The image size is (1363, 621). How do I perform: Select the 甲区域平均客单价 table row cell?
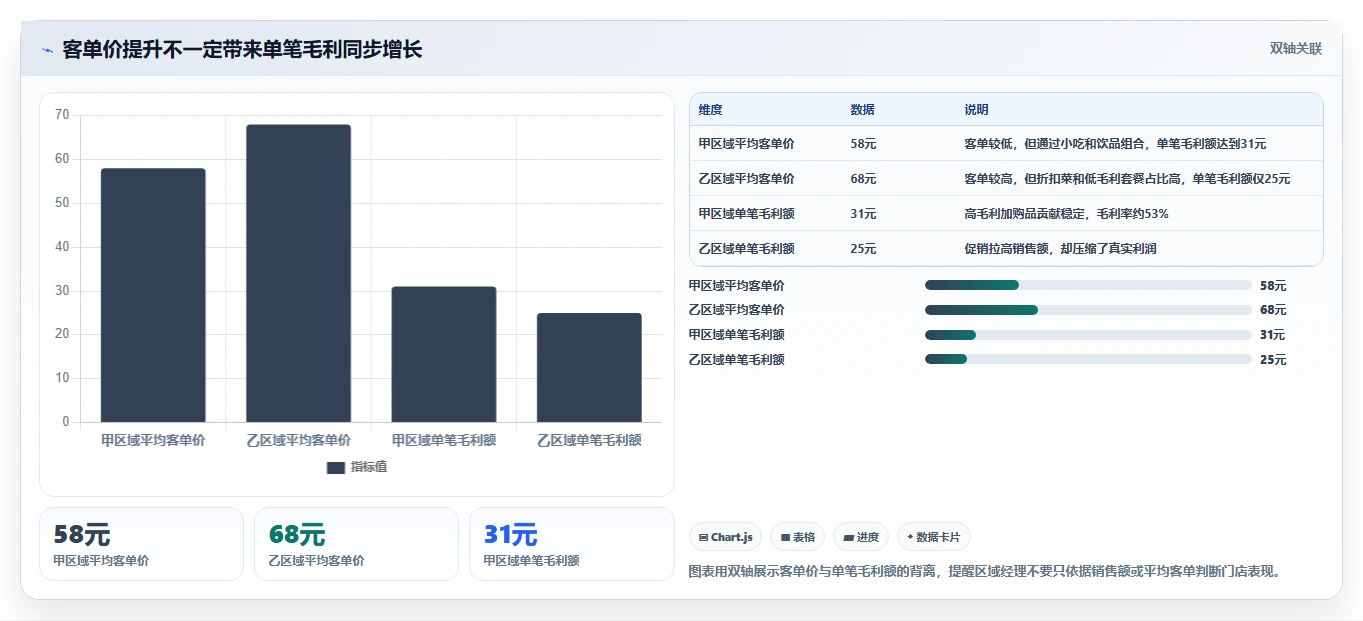[x=746, y=144]
